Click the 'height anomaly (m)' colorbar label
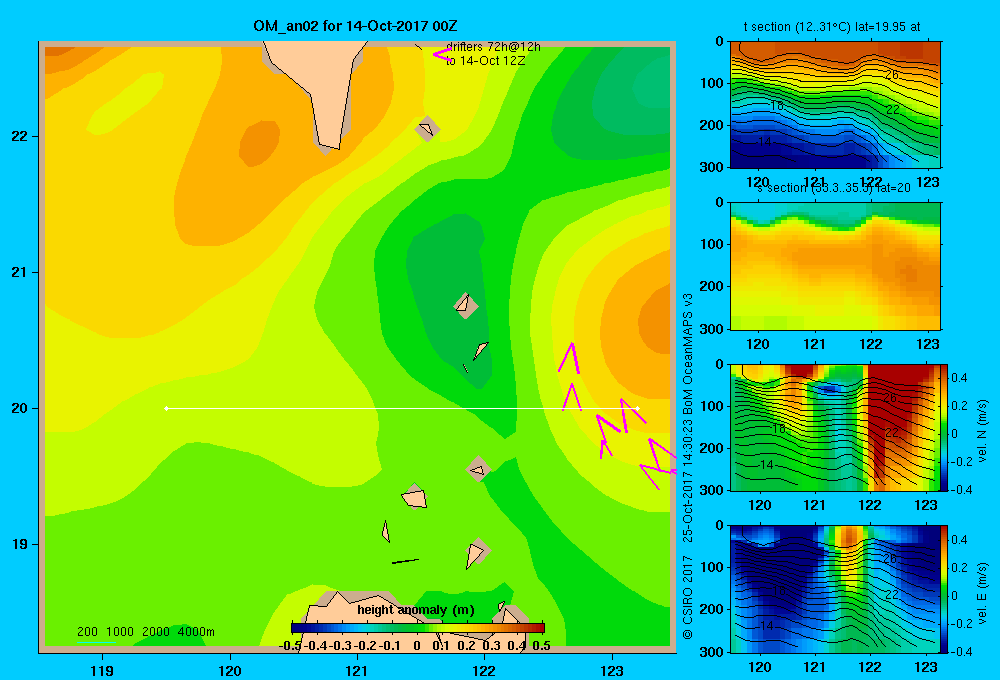Image resolution: width=1000 pixels, height=680 pixels. tap(416, 610)
